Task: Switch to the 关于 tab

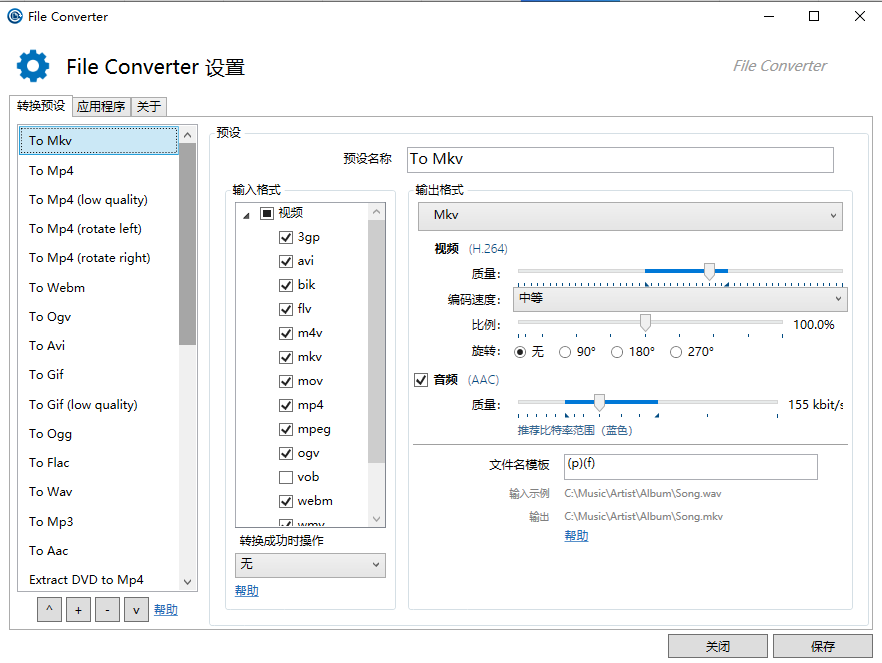Action: click(x=148, y=105)
